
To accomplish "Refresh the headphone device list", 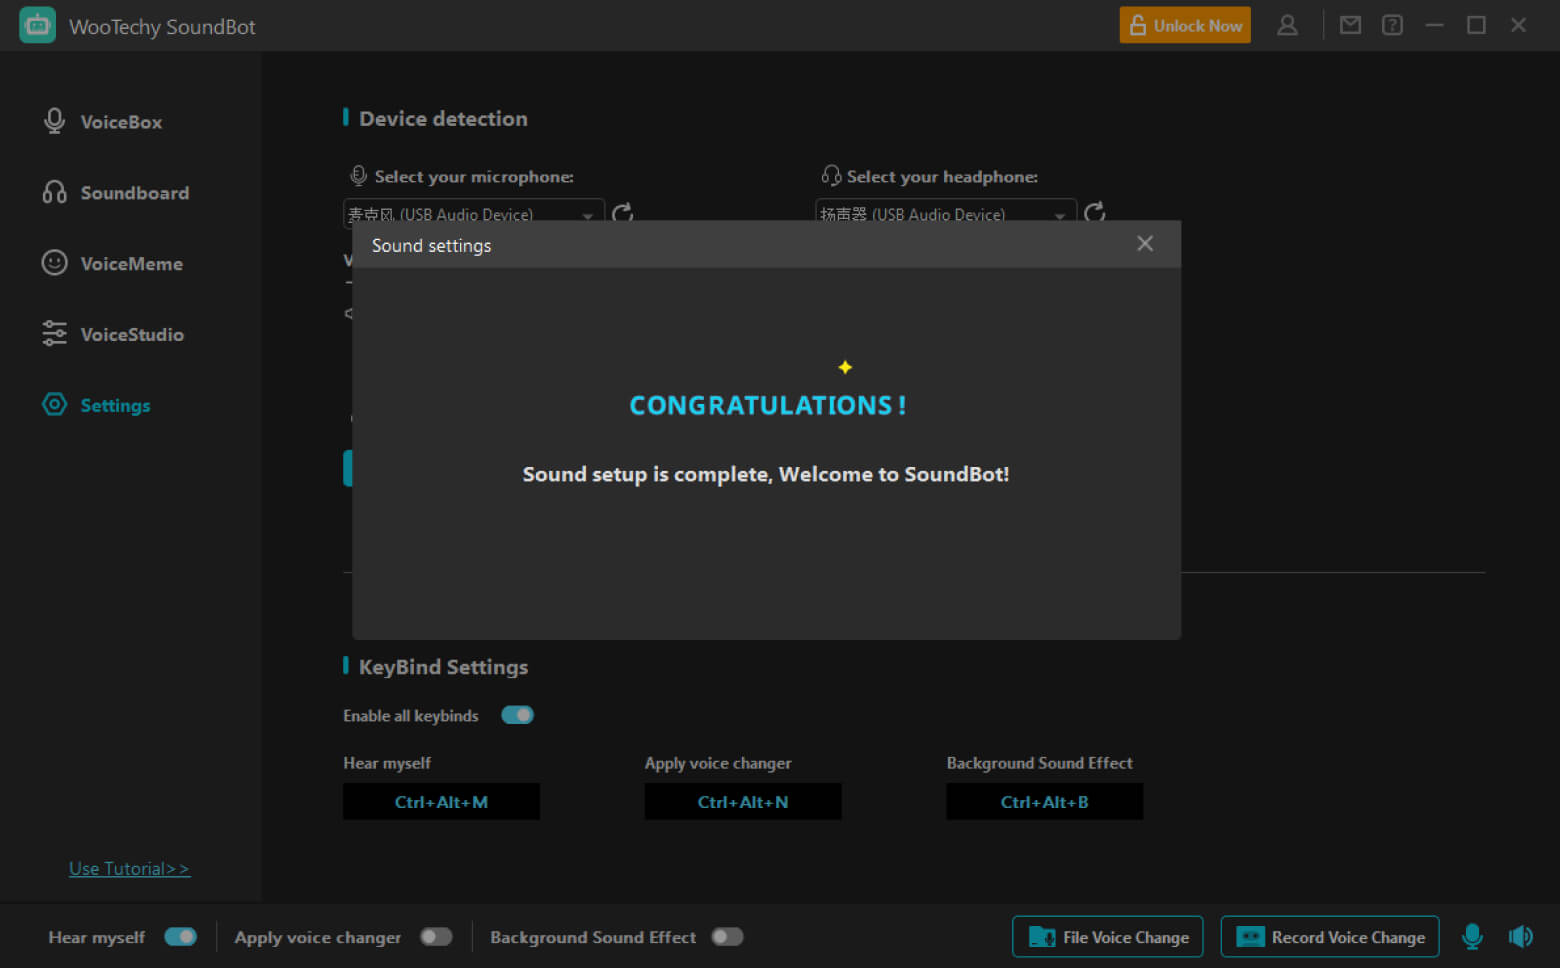I will pyautogui.click(x=1095, y=212).
